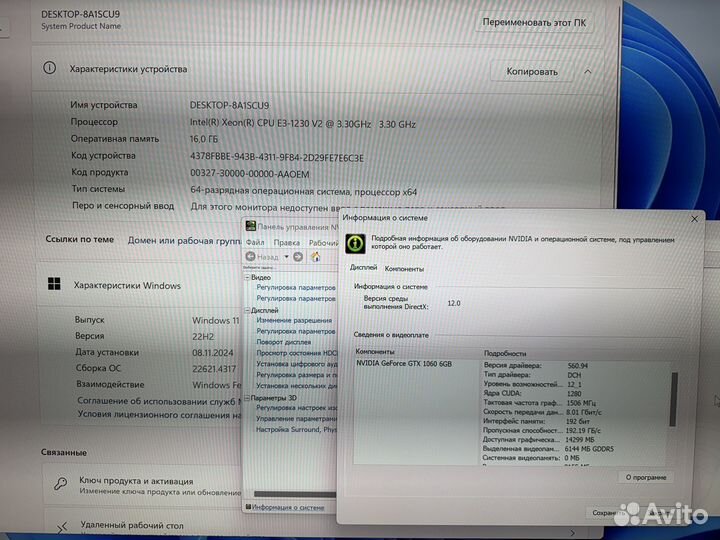
Task: Select Поворот дисплея in tree
Action: (283, 342)
